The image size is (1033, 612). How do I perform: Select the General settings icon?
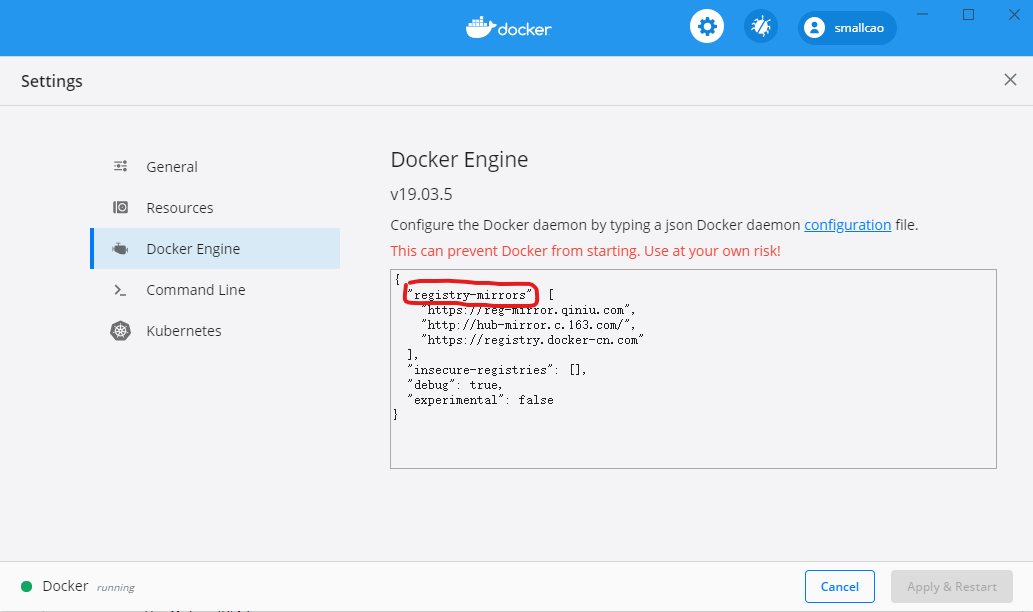tap(122, 166)
